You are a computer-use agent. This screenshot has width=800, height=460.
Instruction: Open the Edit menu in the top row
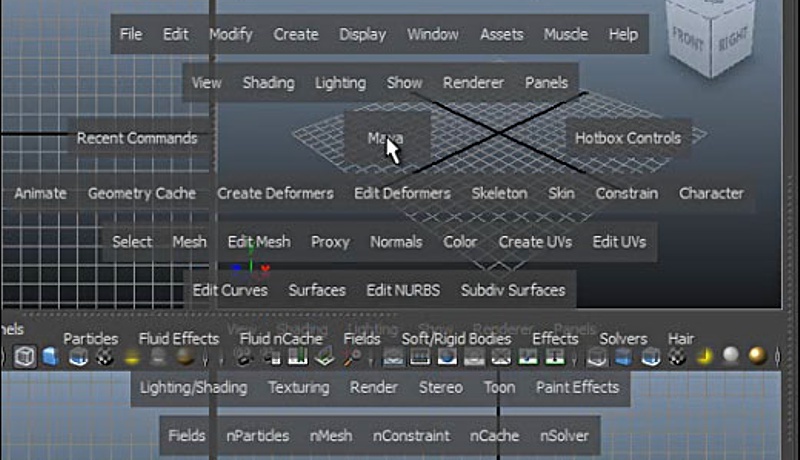click(176, 34)
